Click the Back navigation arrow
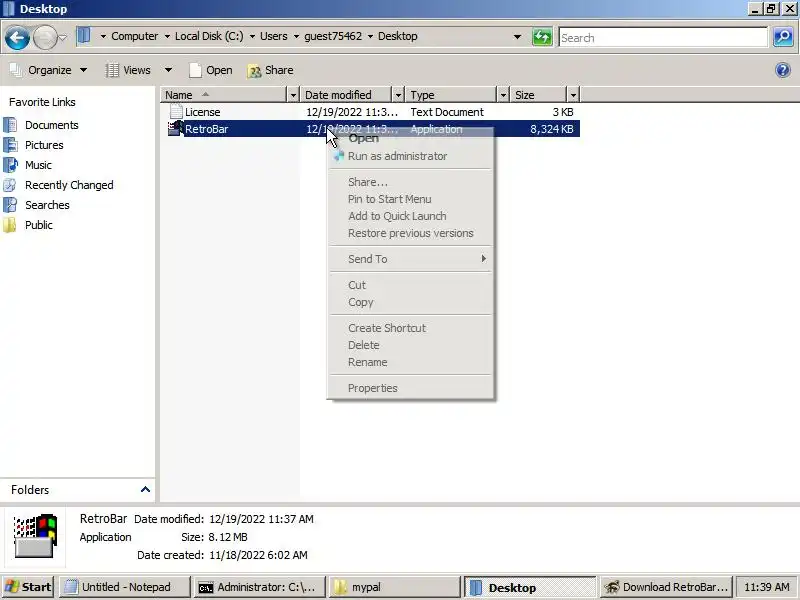Image resolution: width=800 pixels, height=600 pixels. pyautogui.click(x=17, y=37)
